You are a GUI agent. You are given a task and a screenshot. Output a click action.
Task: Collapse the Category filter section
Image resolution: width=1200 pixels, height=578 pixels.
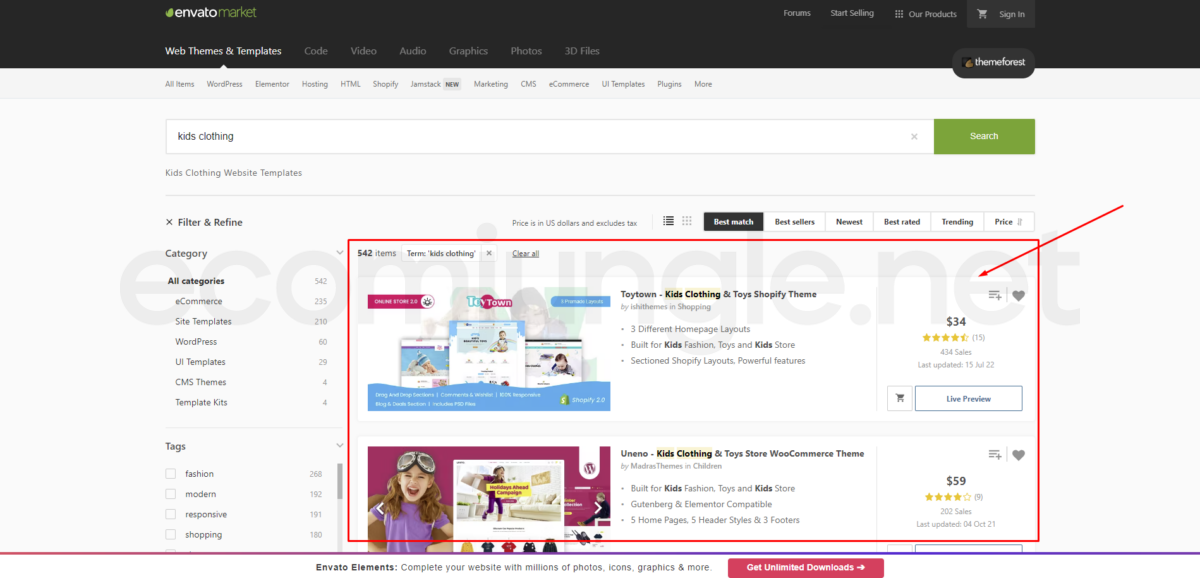pyautogui.click(x=340, y=254)
